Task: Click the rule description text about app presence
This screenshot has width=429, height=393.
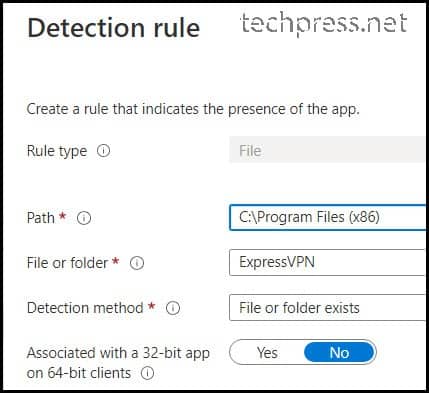Action: pyautogui.click(x=193, y=109)
